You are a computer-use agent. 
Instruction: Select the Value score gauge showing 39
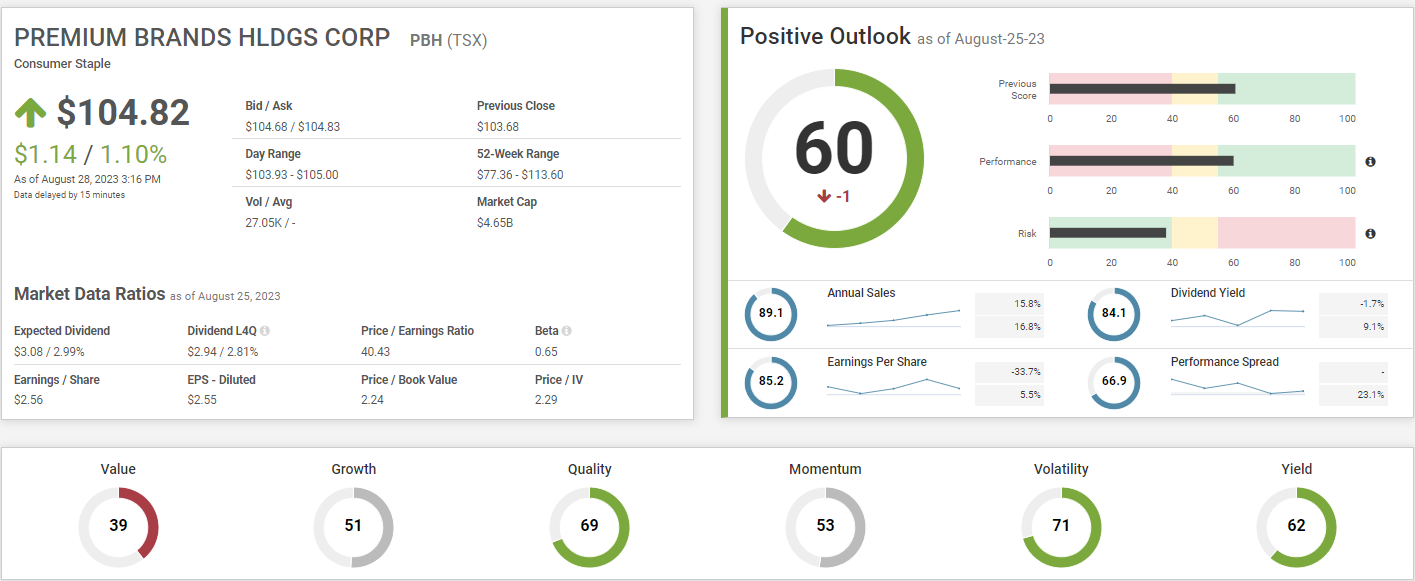click(118, 525)
